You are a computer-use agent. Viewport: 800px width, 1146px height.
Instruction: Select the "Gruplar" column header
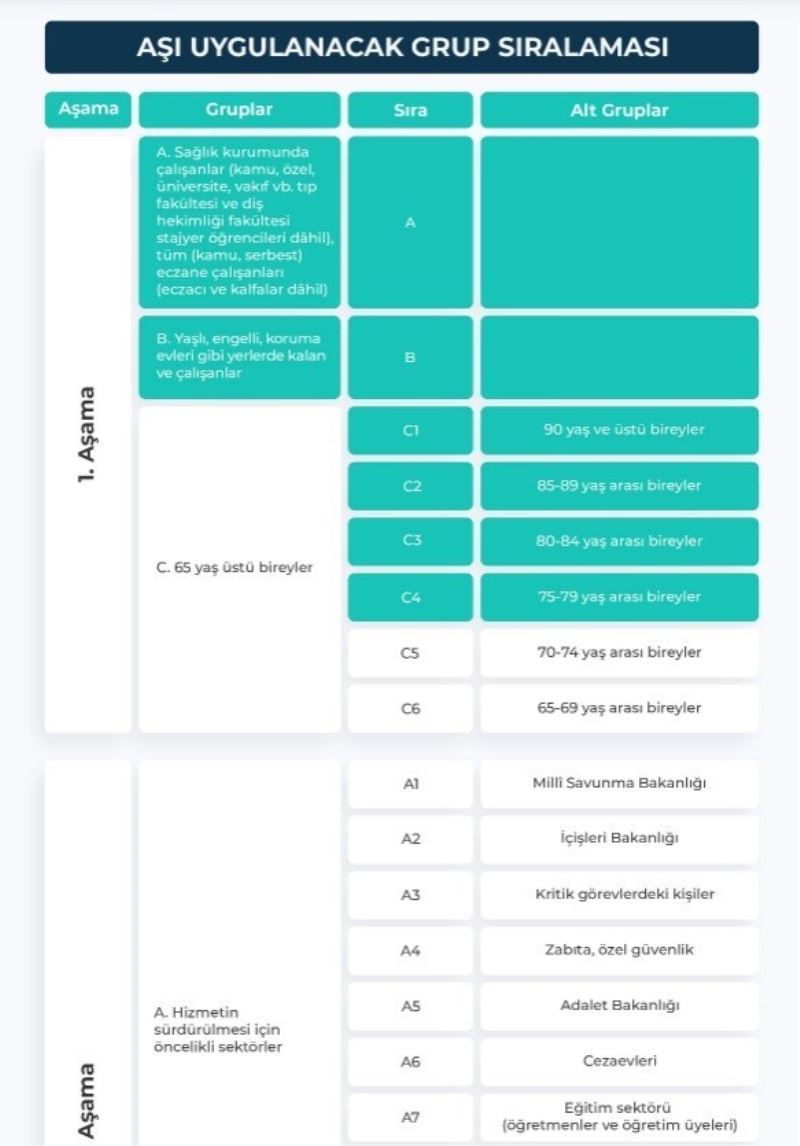click(239, 110)
